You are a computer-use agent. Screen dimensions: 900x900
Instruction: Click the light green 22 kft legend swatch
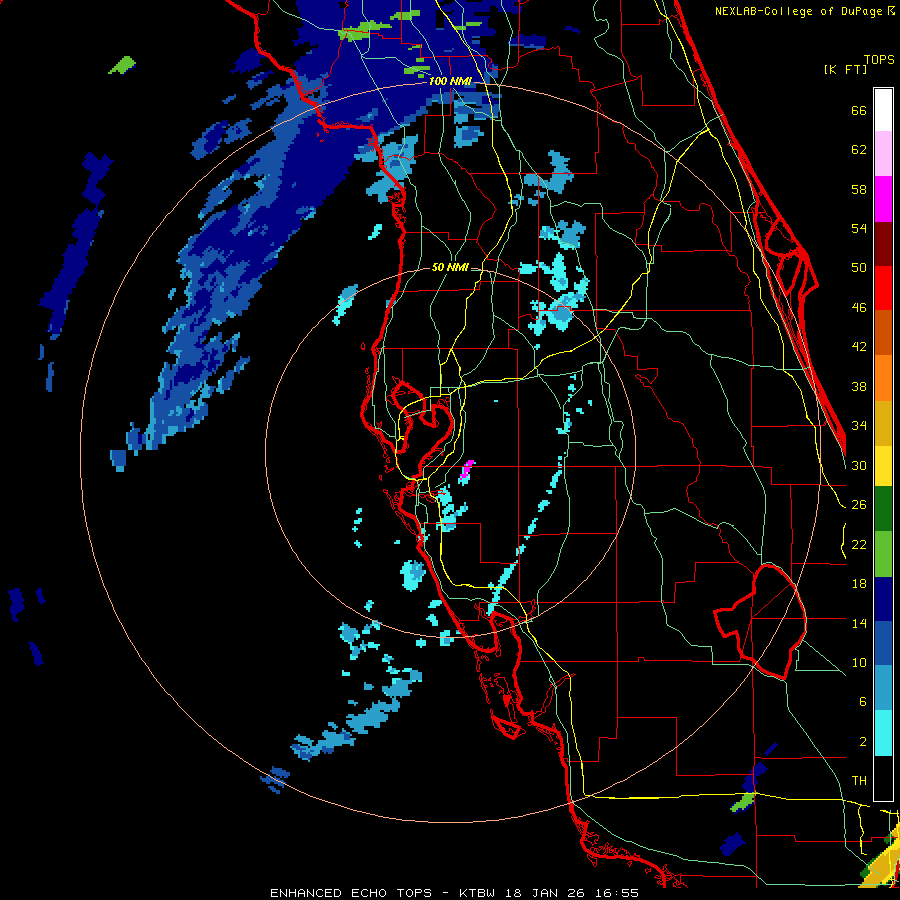[883, 554]
